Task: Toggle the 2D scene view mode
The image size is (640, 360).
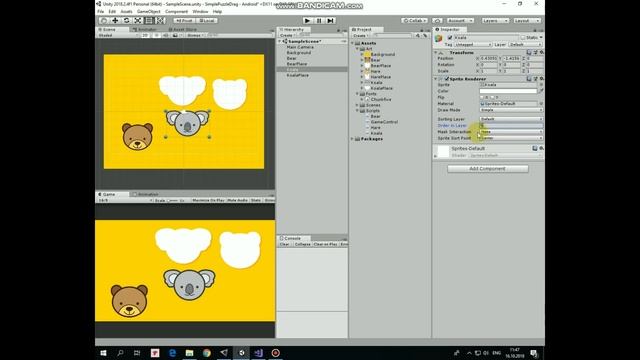Action: (145, 36)
